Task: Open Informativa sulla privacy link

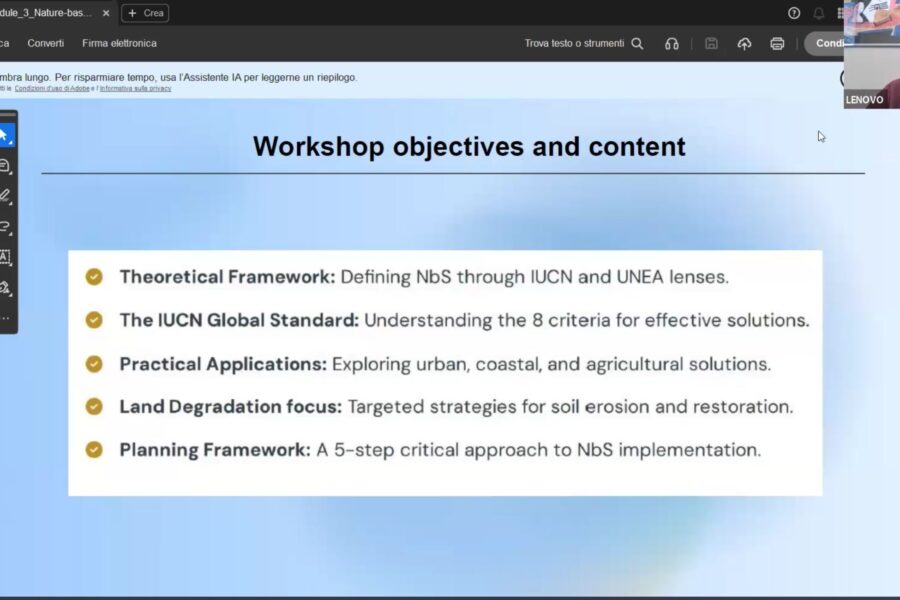Action: (135, 88)
